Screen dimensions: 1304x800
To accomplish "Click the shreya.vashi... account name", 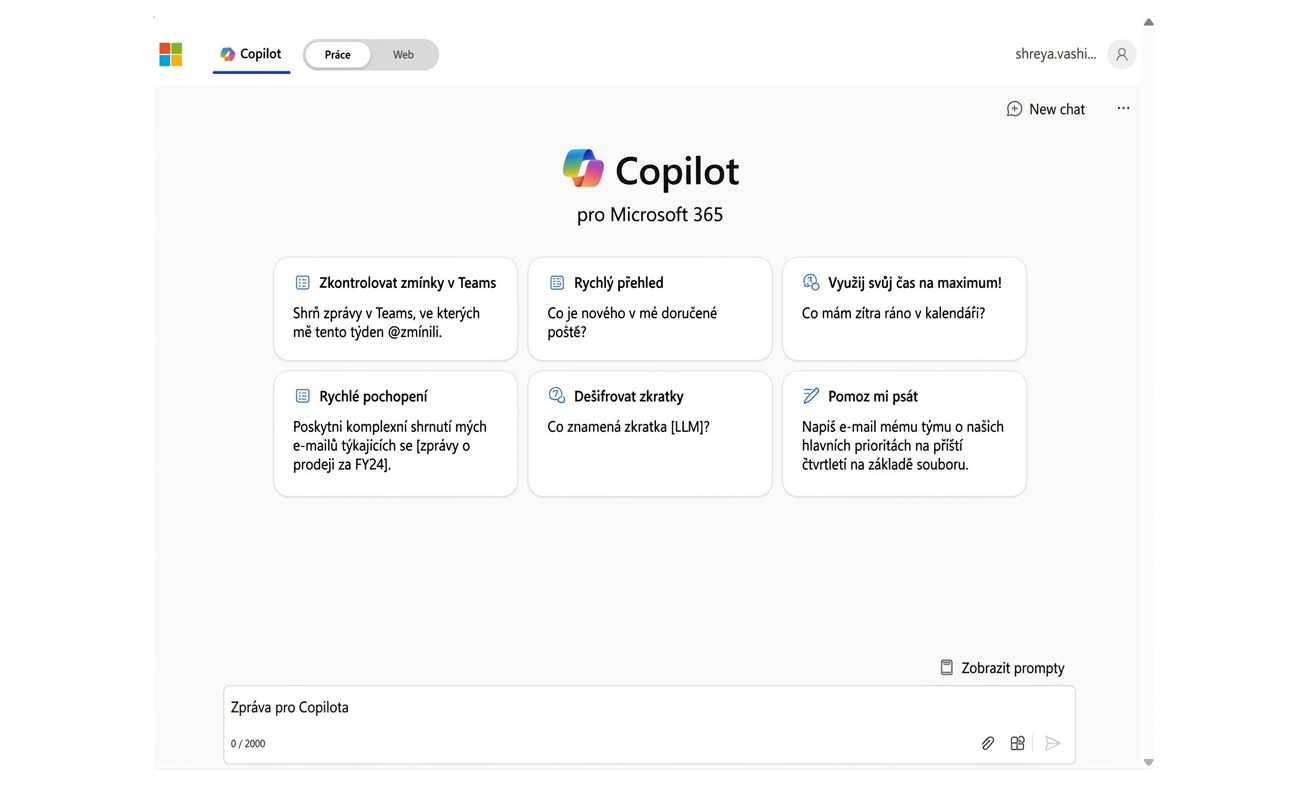I will click(x=1056, y=54).
